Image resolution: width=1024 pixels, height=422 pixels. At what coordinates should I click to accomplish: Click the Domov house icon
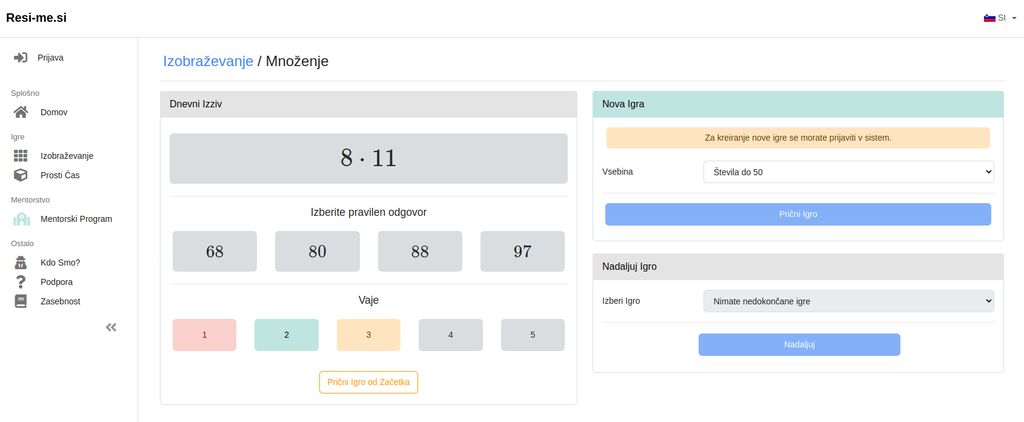coord(21,112)
